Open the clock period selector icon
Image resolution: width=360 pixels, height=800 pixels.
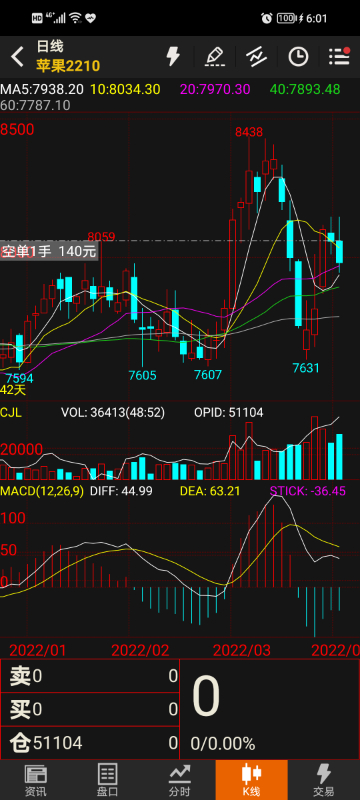pyautogui.click(x=298, y=57)
